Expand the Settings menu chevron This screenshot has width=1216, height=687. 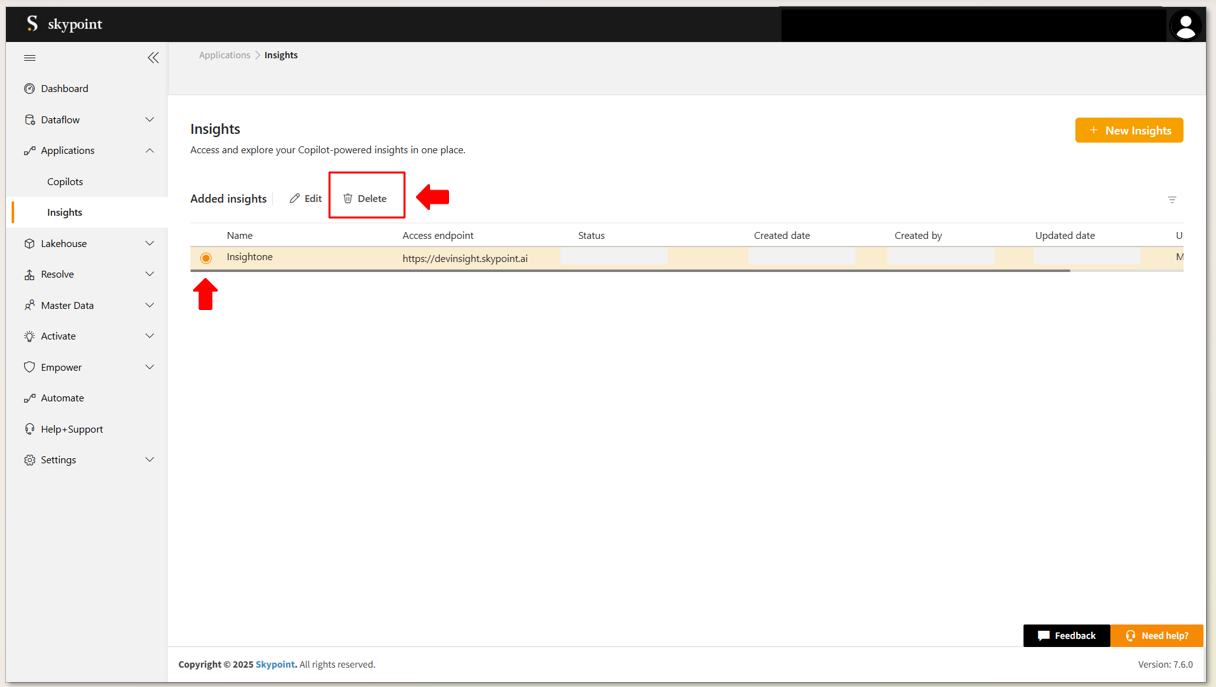pyautogui.click(x=150, y=460)
